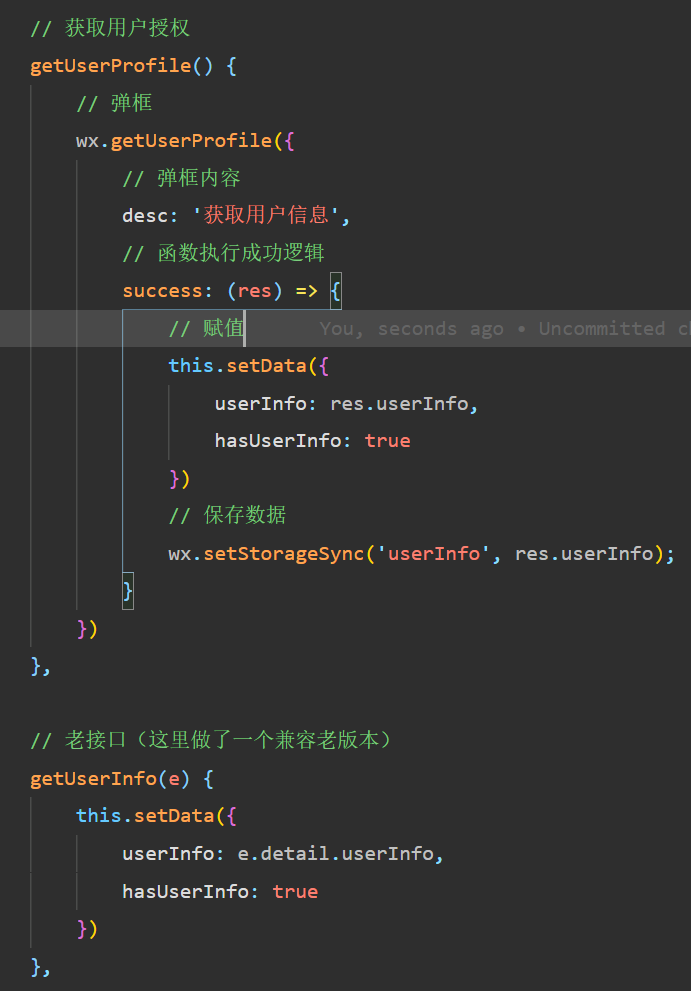This screenshot has height=991, width=691.
Task: Place cursor after the "// 赋值" comment
Action: pos(245,328)
